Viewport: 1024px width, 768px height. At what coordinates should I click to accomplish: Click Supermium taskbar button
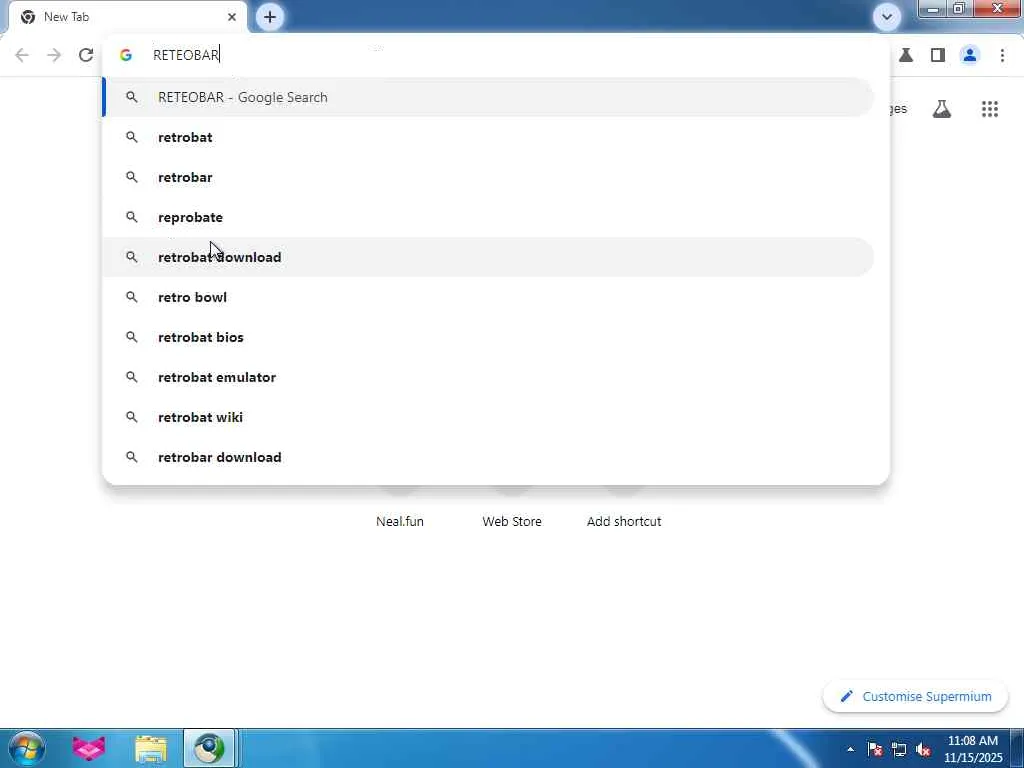click(x=209, y=748)
